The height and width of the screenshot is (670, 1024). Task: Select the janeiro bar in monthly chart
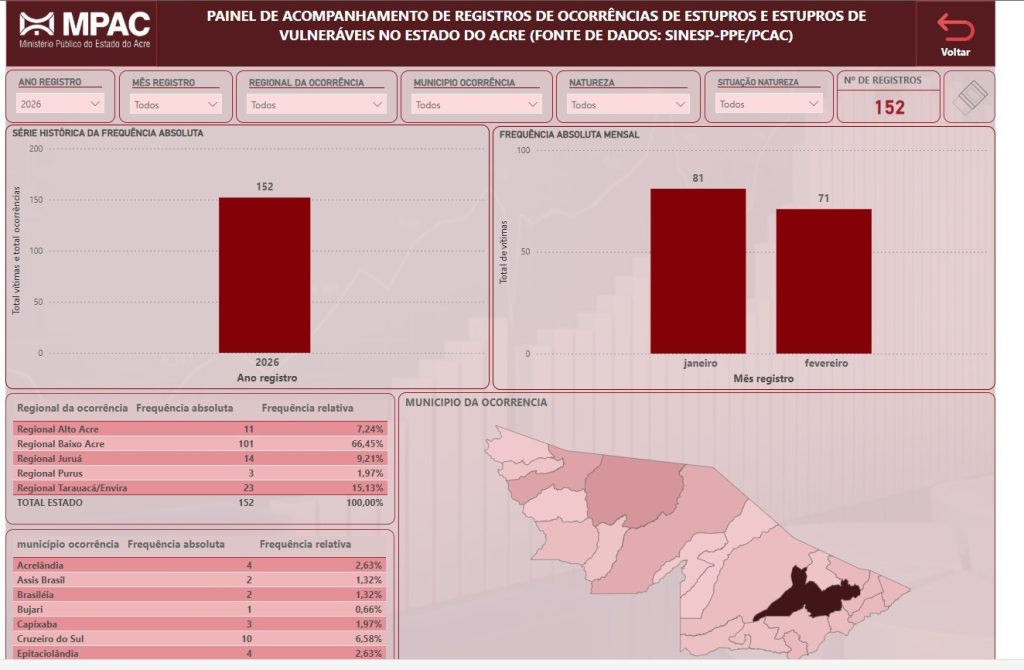tap(698, 271)
